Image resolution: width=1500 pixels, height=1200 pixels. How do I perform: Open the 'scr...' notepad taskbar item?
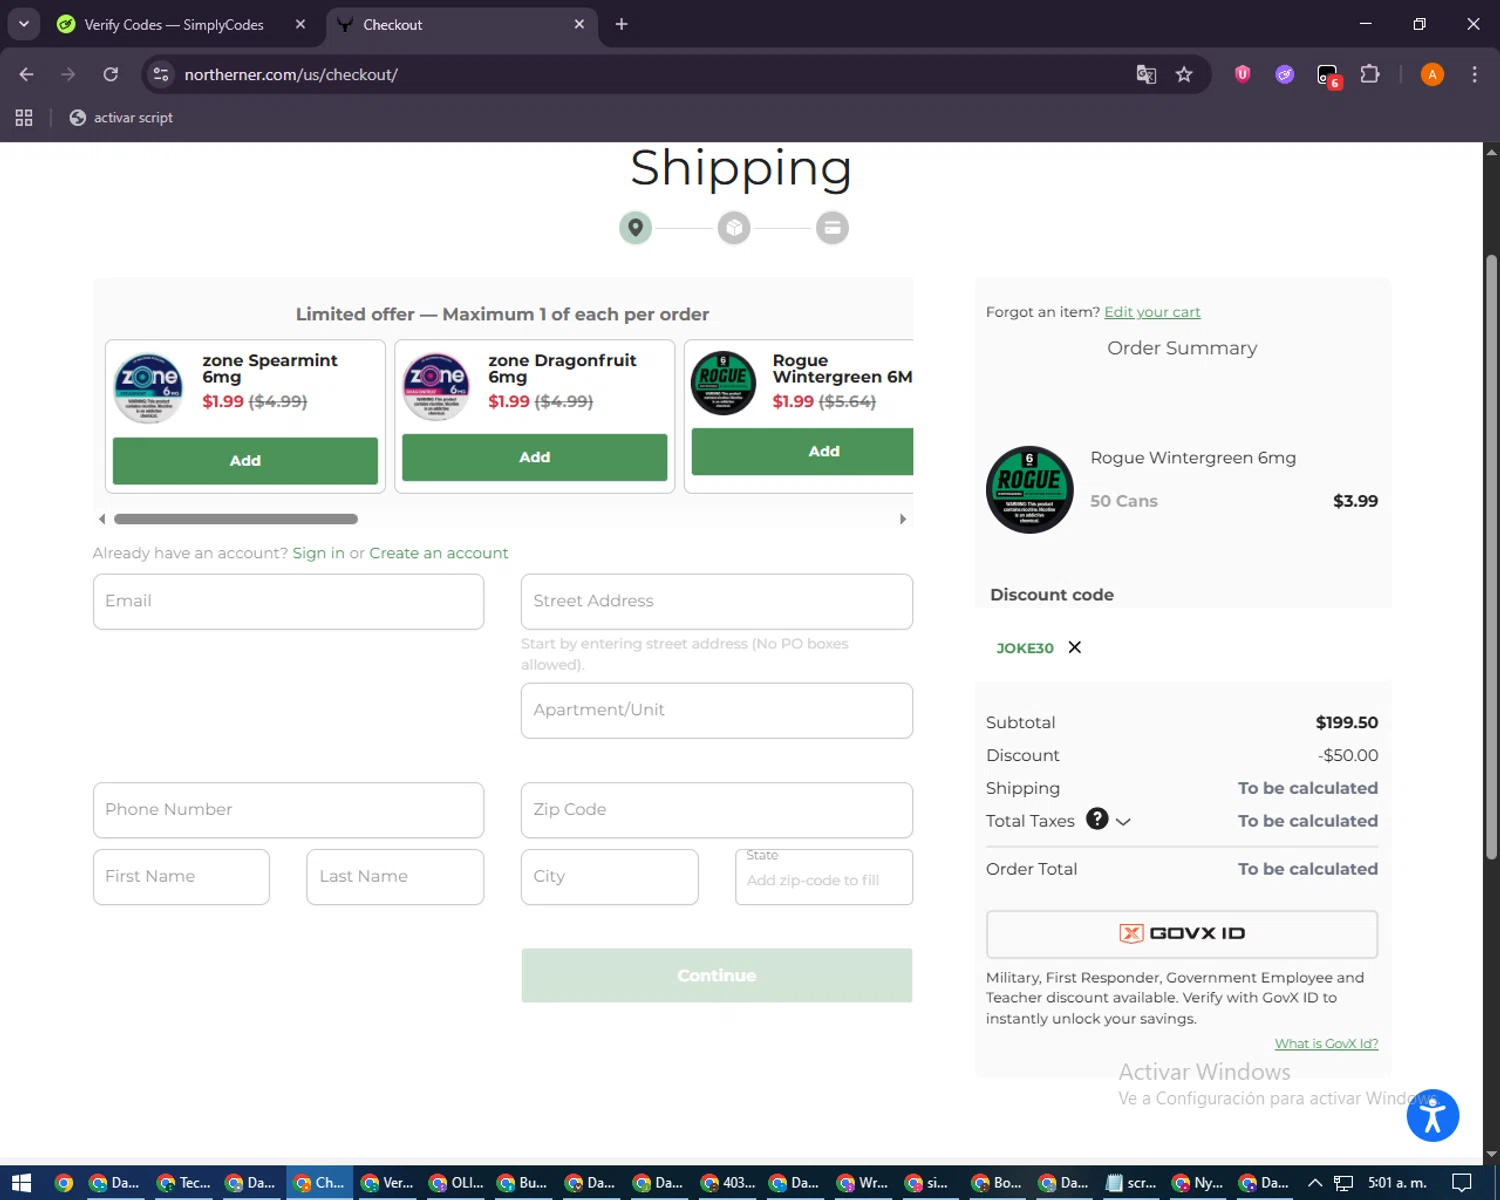pyautogui.click(x=1131, y=1183)
